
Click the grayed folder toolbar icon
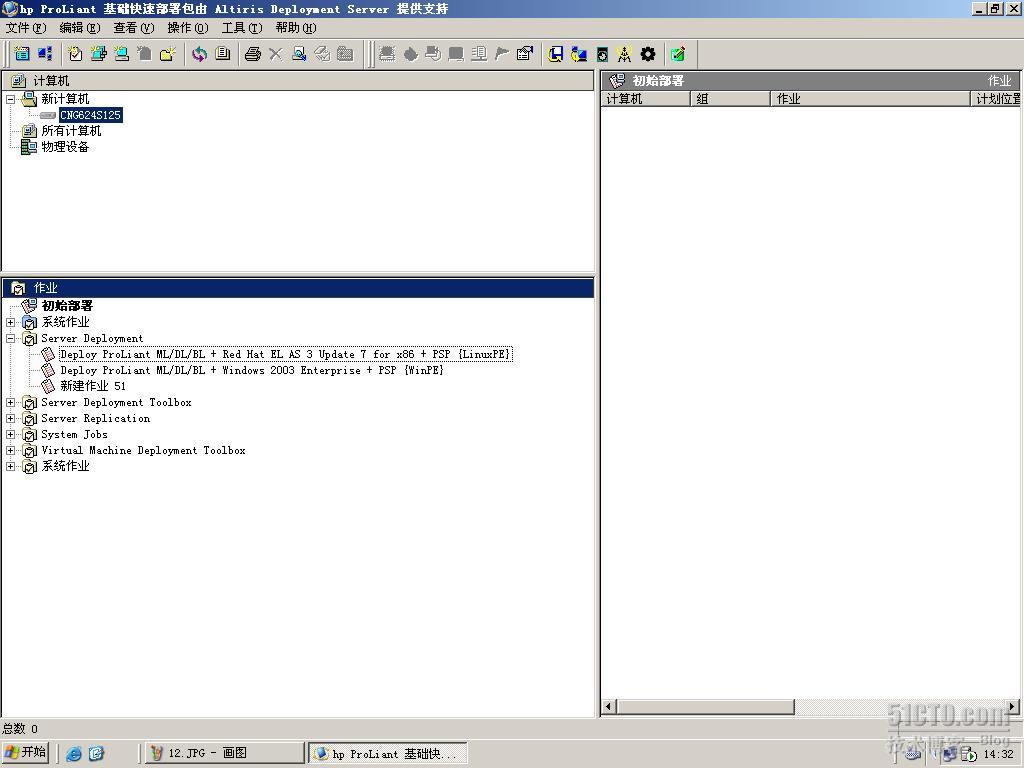coord(345,54)
